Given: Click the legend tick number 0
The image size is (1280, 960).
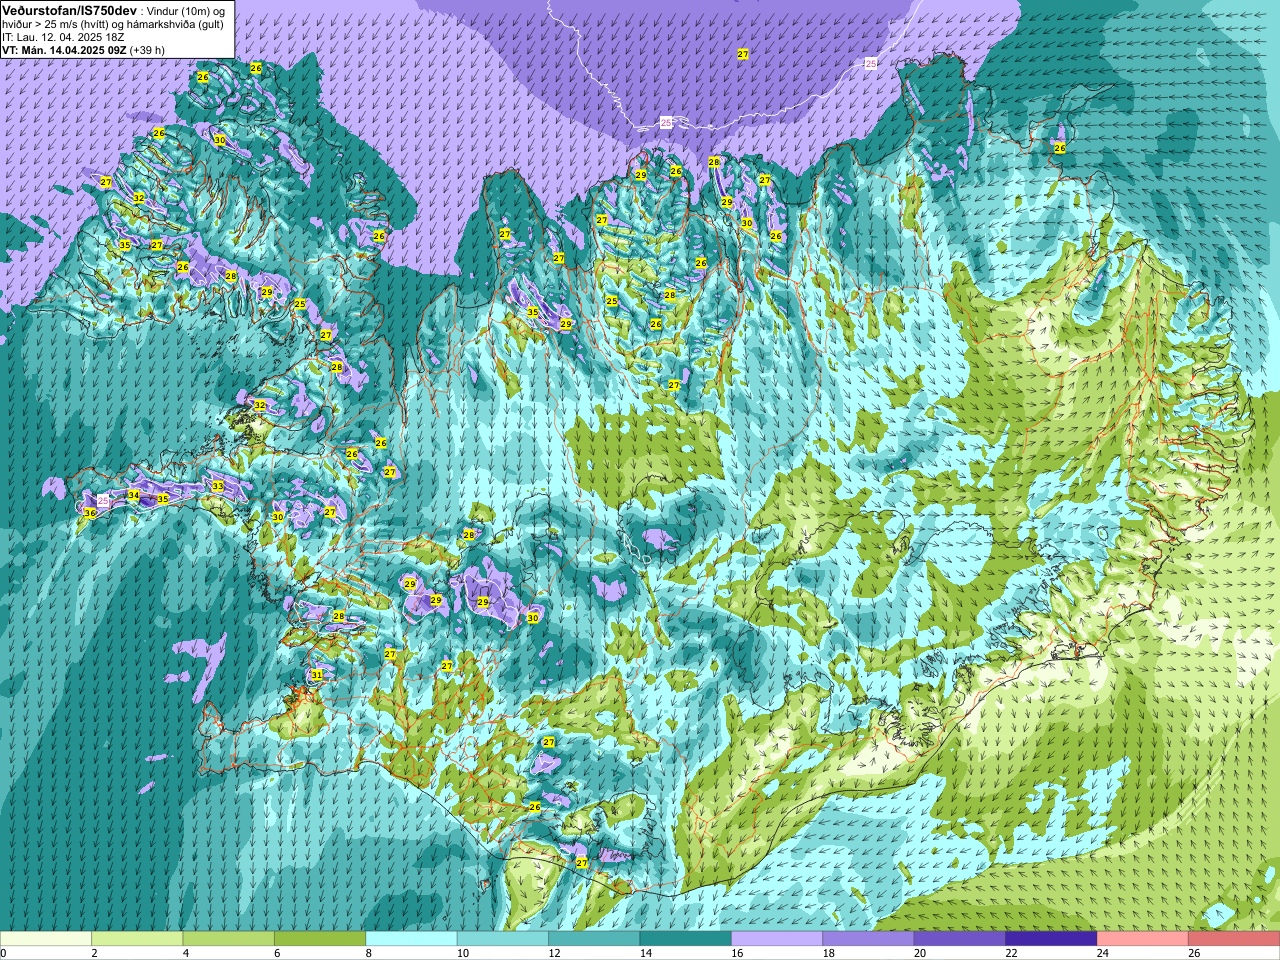Looking at the screenshot, I should [x=4, y=953].
